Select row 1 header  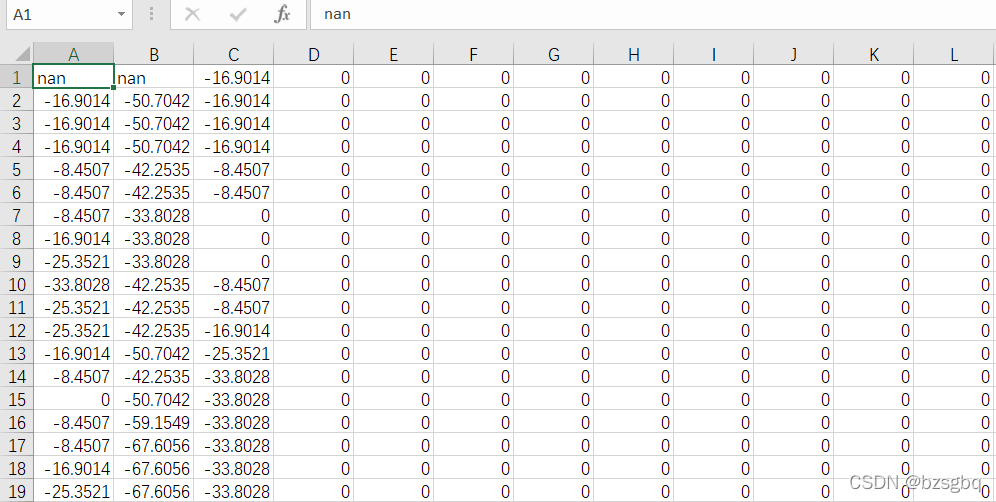click(x=17, y=77)
